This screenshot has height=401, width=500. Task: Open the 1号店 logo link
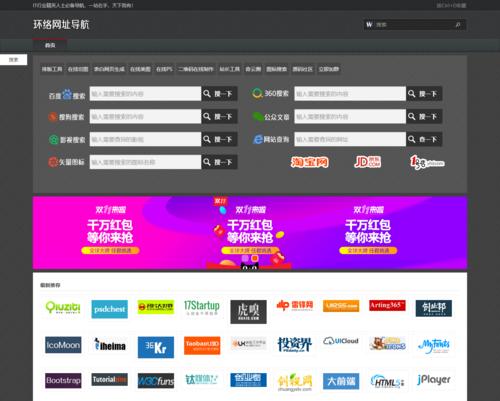coord(427,162)
